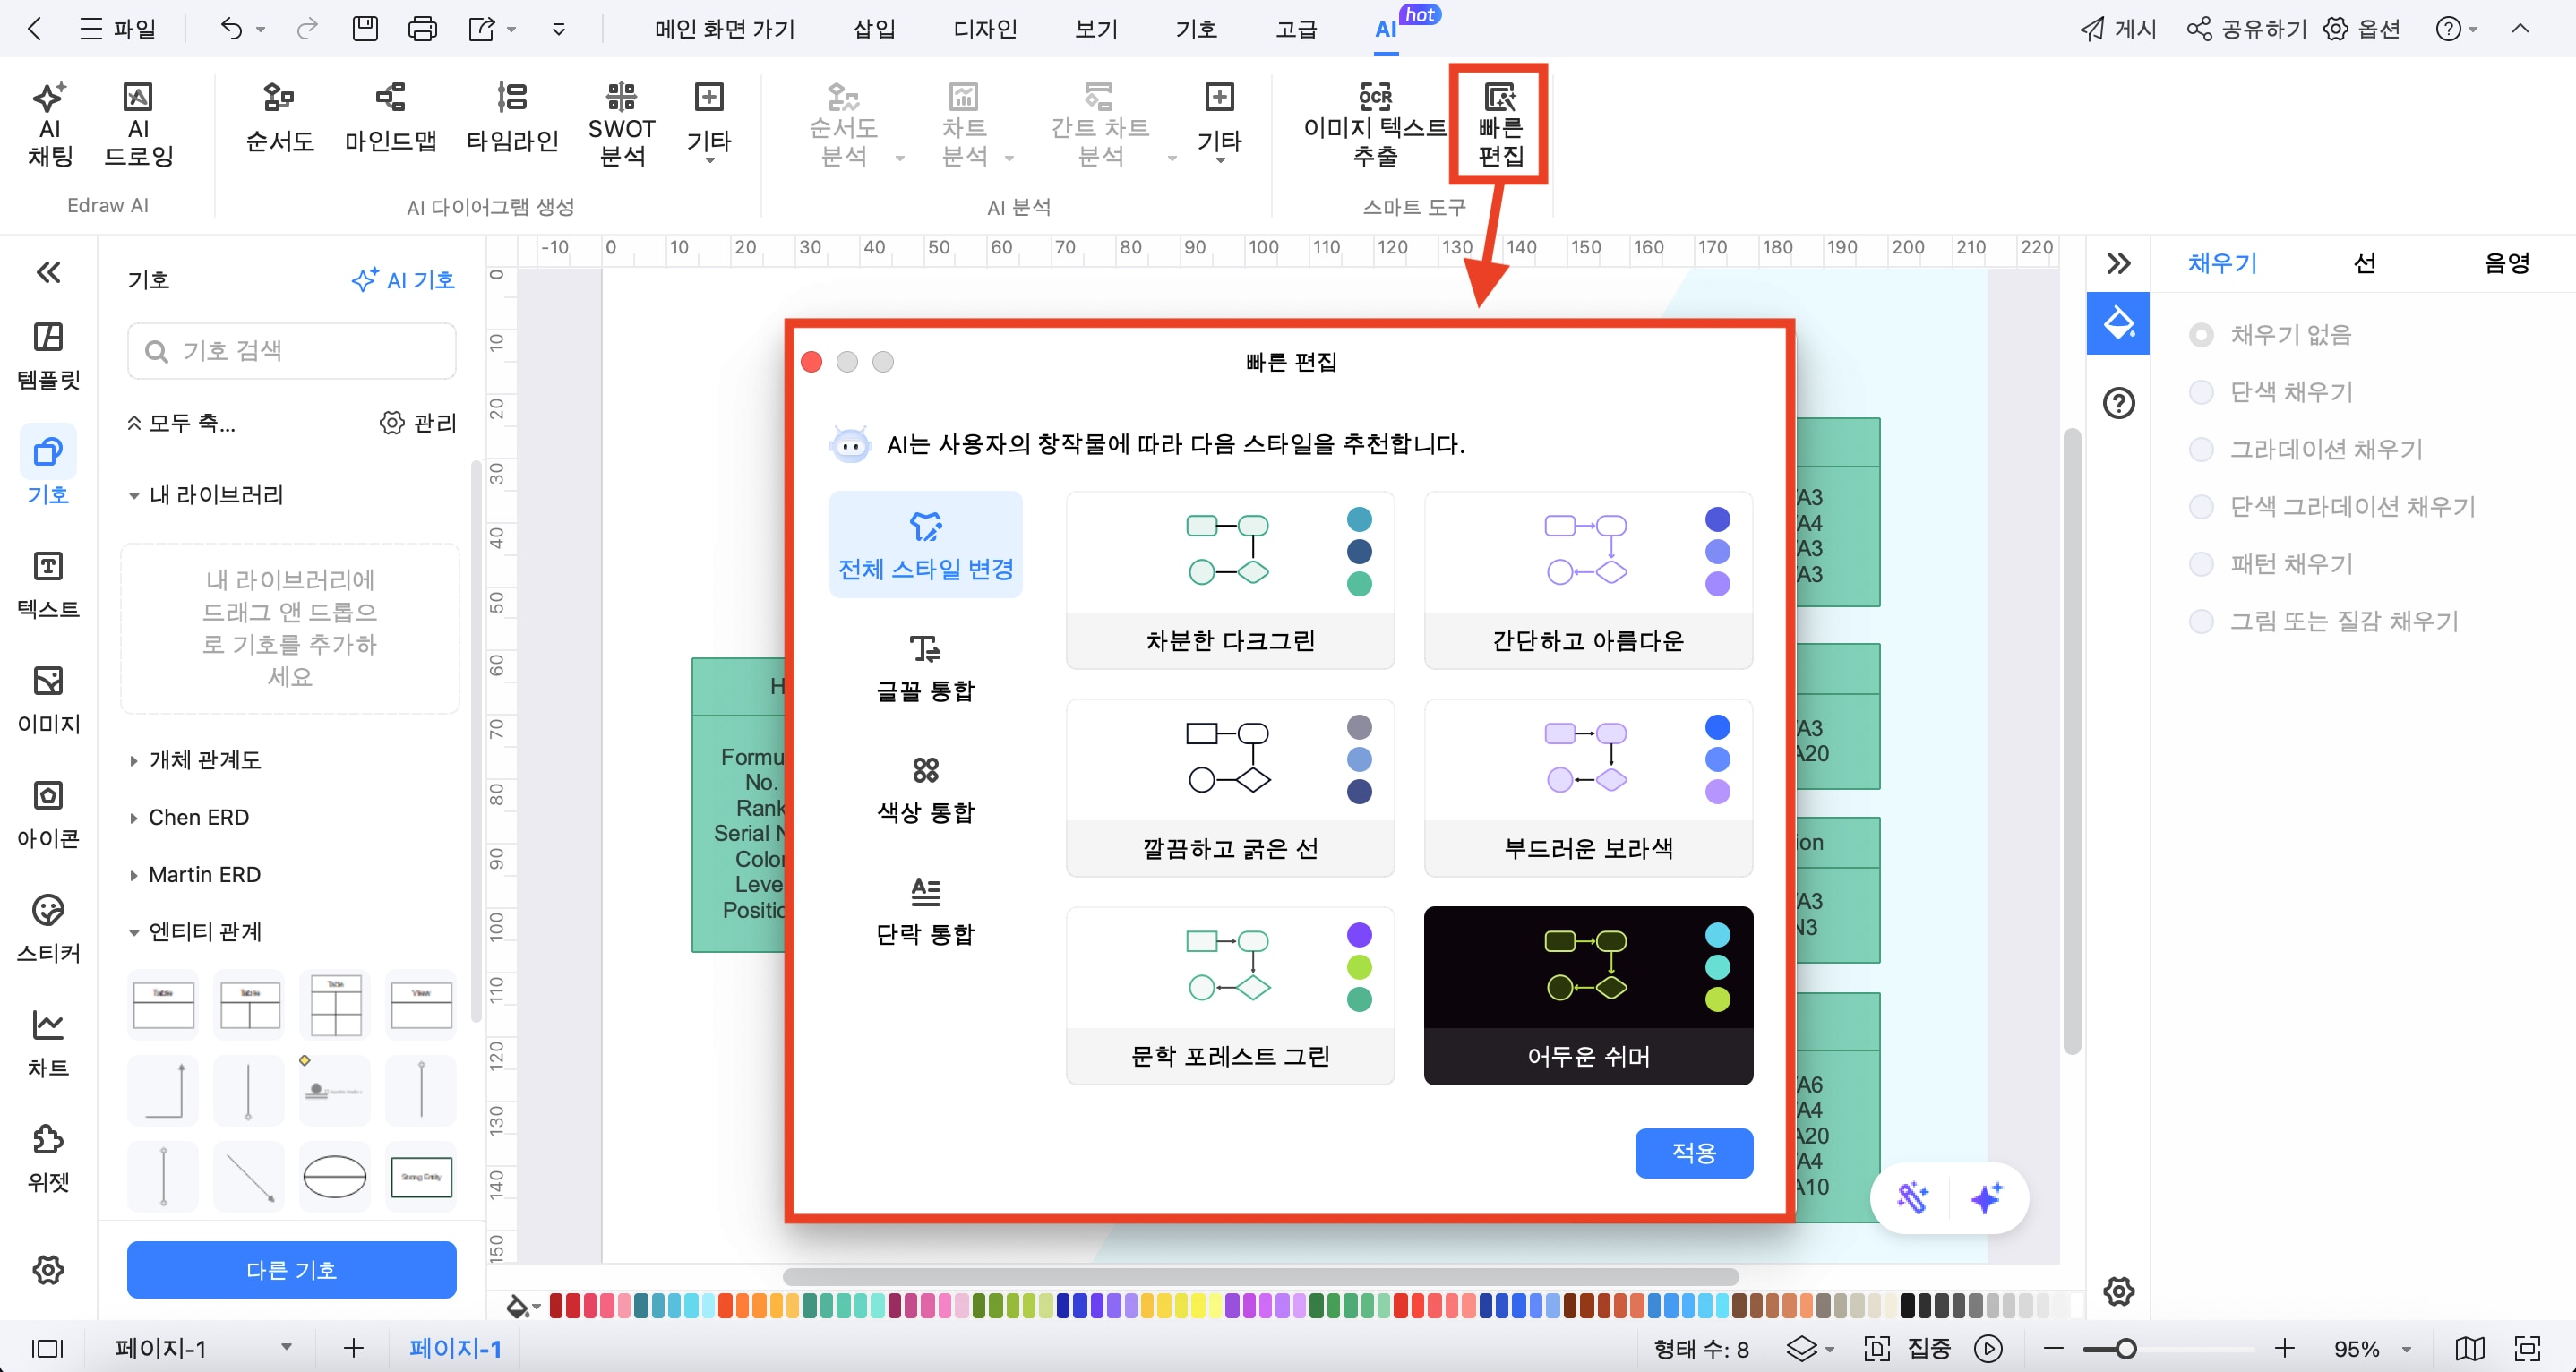Open the 위젯 sidebar panel
This screenshot has width=2576, height=1372.
point(48,1156)
